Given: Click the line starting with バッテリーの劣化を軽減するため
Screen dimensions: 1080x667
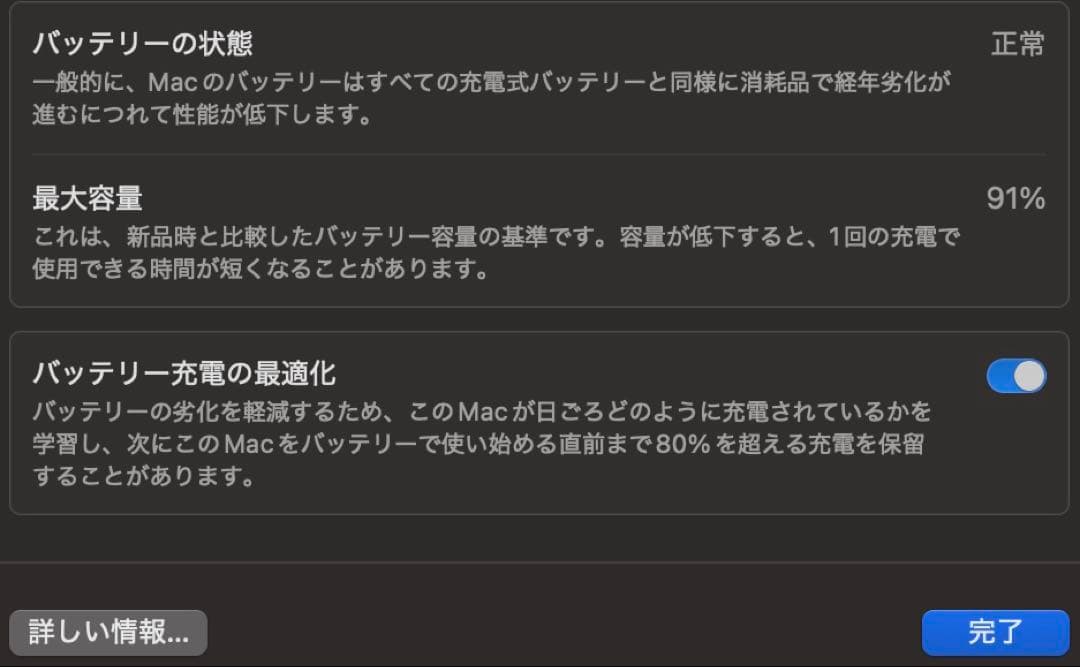Looking at the screenshot, I should coord(481,412).
